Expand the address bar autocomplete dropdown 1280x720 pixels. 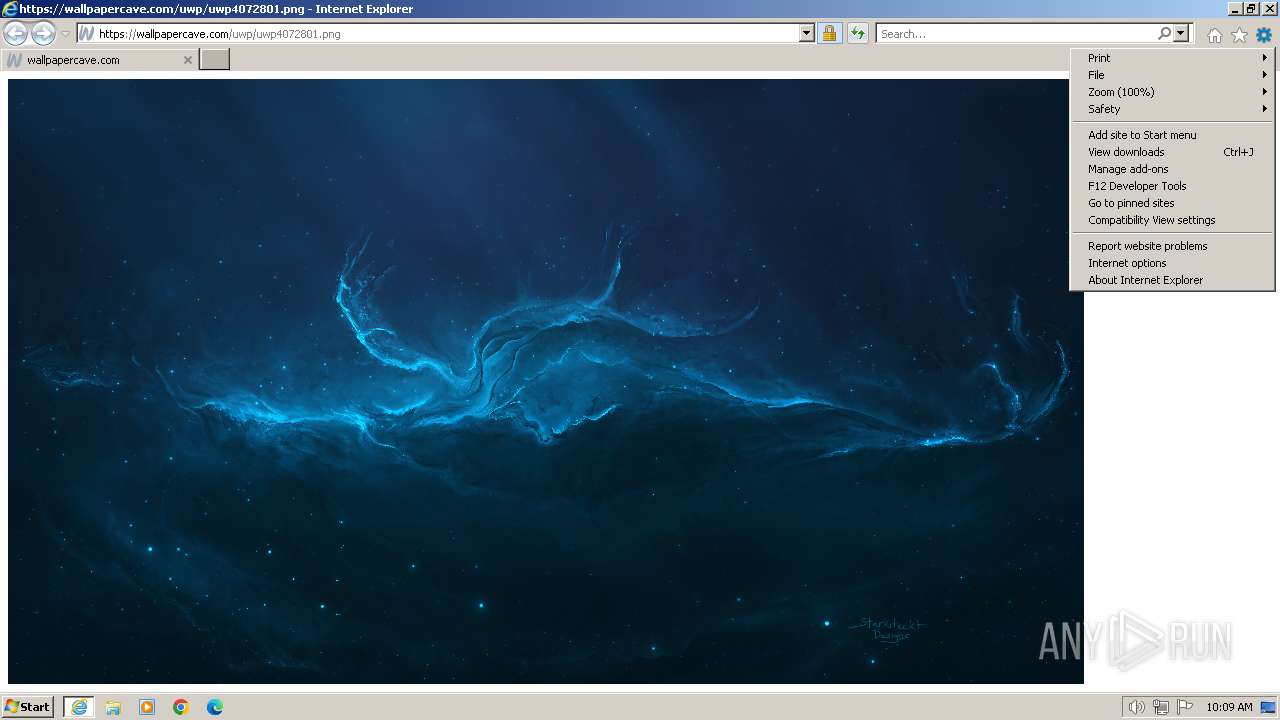click(x=807, y=33)
